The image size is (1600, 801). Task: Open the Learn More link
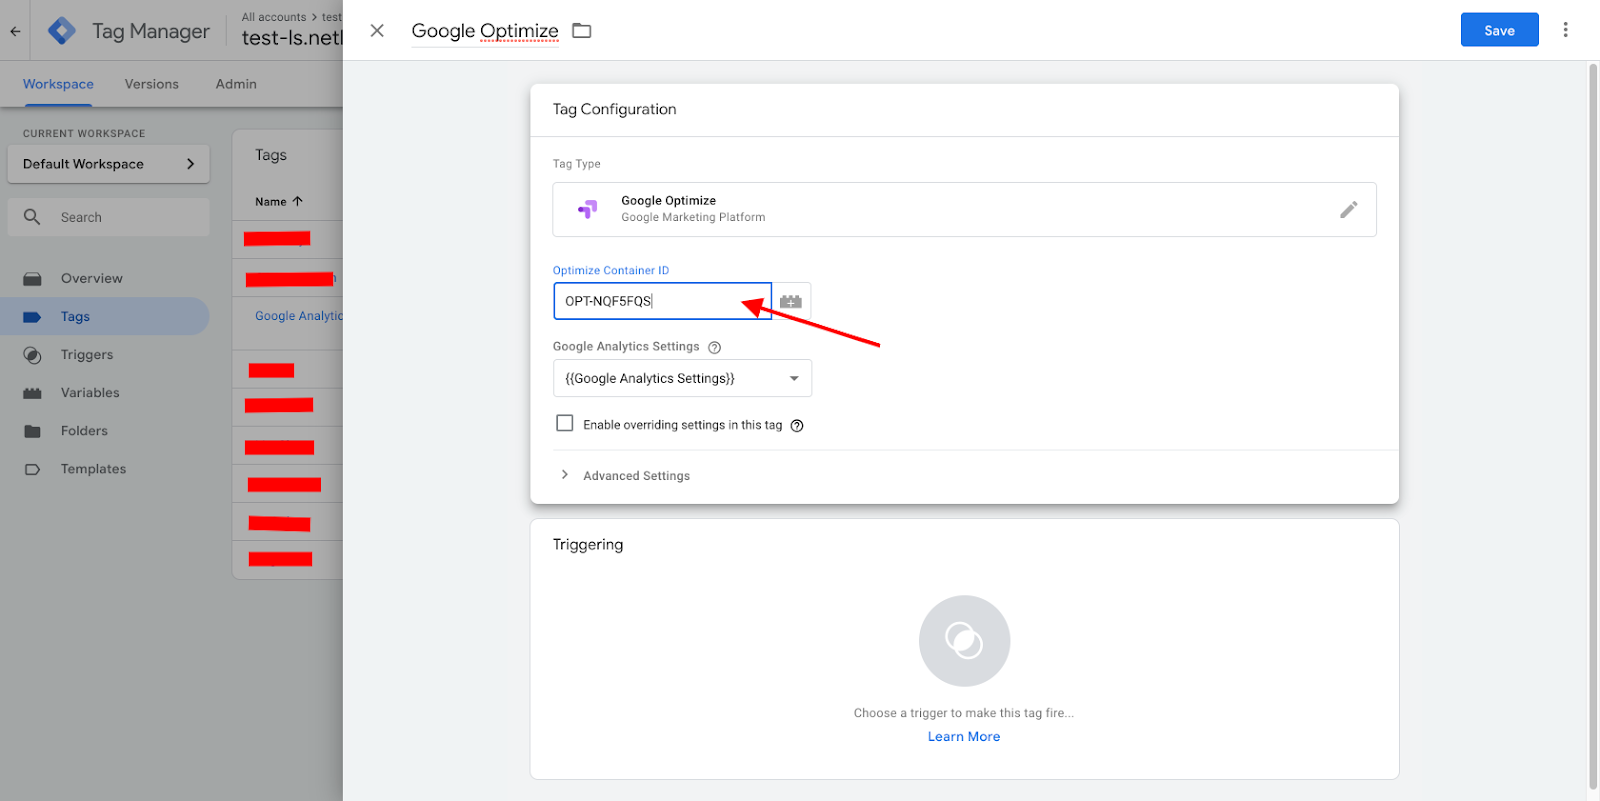[964, 737]
